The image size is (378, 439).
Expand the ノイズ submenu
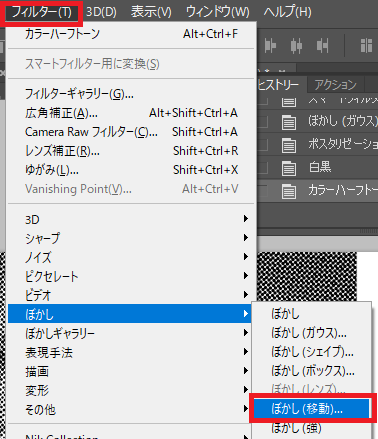(131, 257)
